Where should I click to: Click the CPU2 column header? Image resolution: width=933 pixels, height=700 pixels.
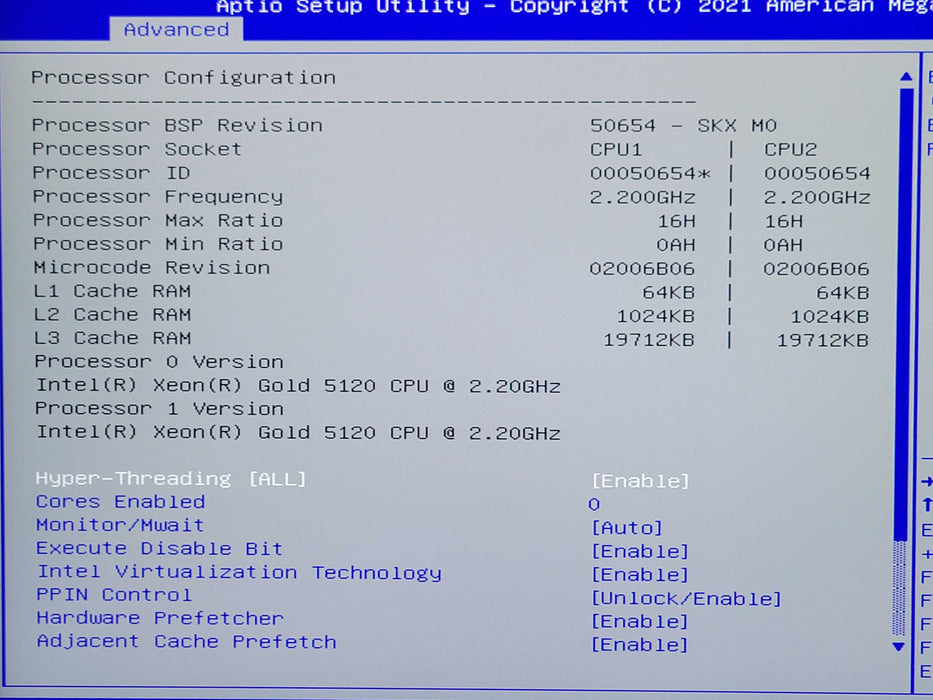[x=791, y=149]
